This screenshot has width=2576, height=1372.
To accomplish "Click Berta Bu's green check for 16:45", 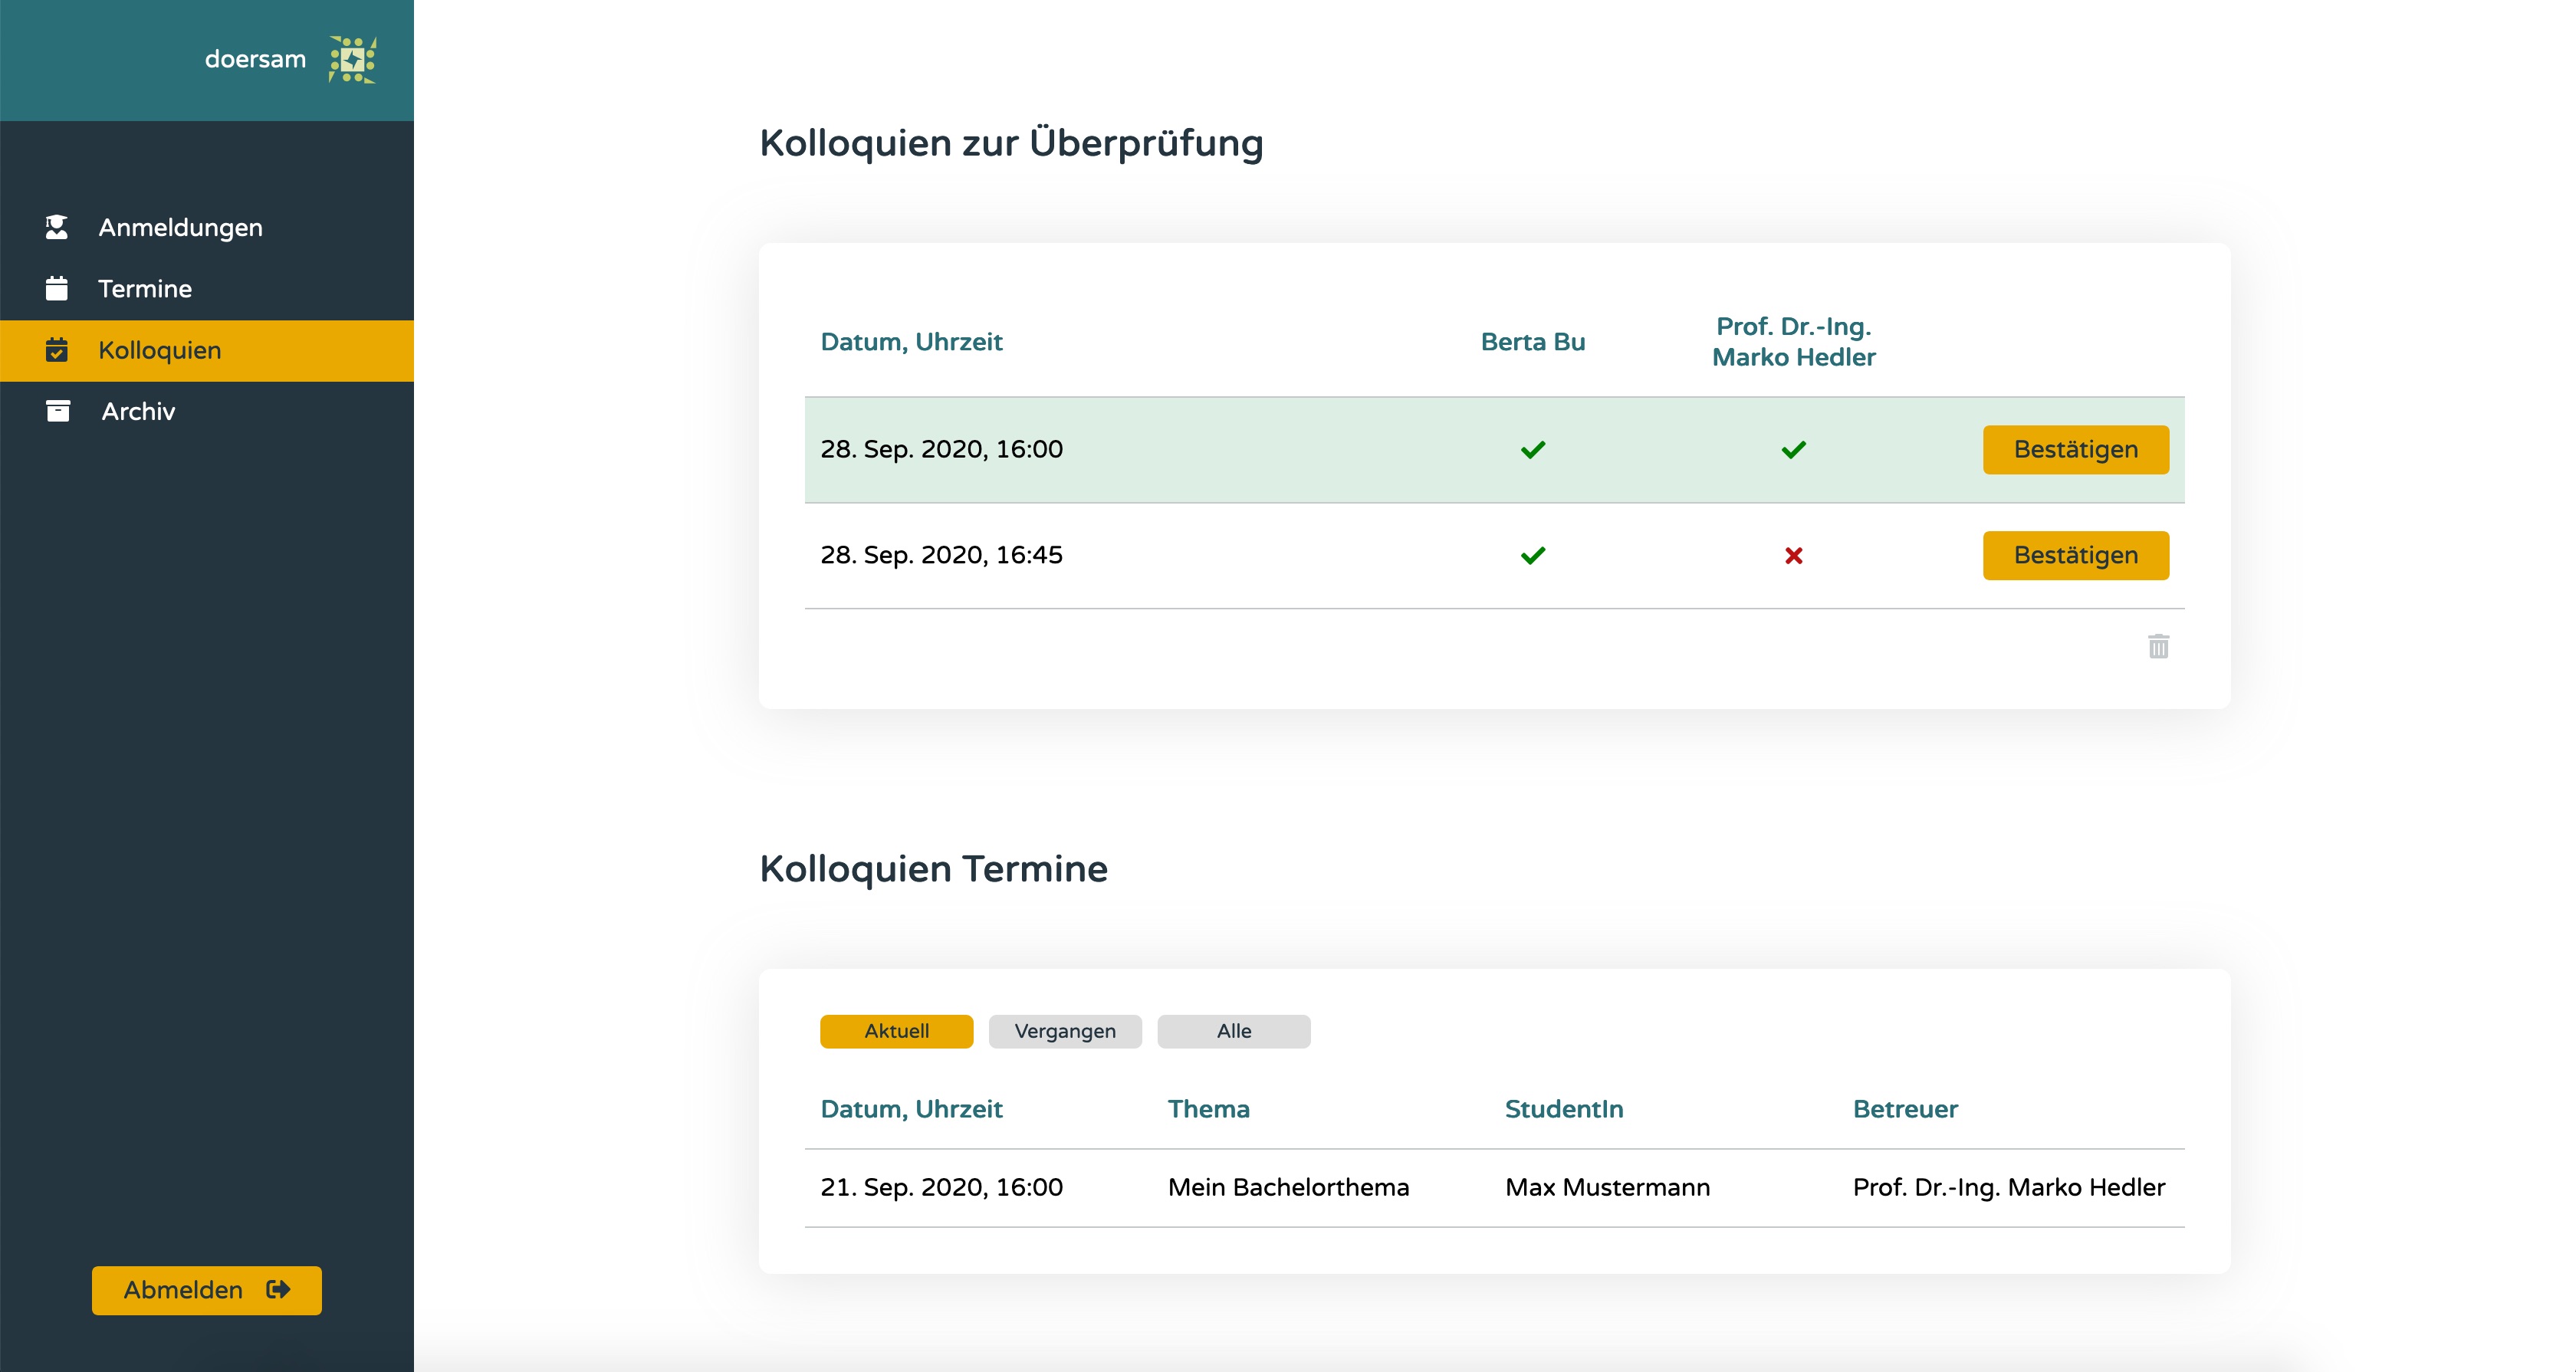I will tap(1532, 555).
